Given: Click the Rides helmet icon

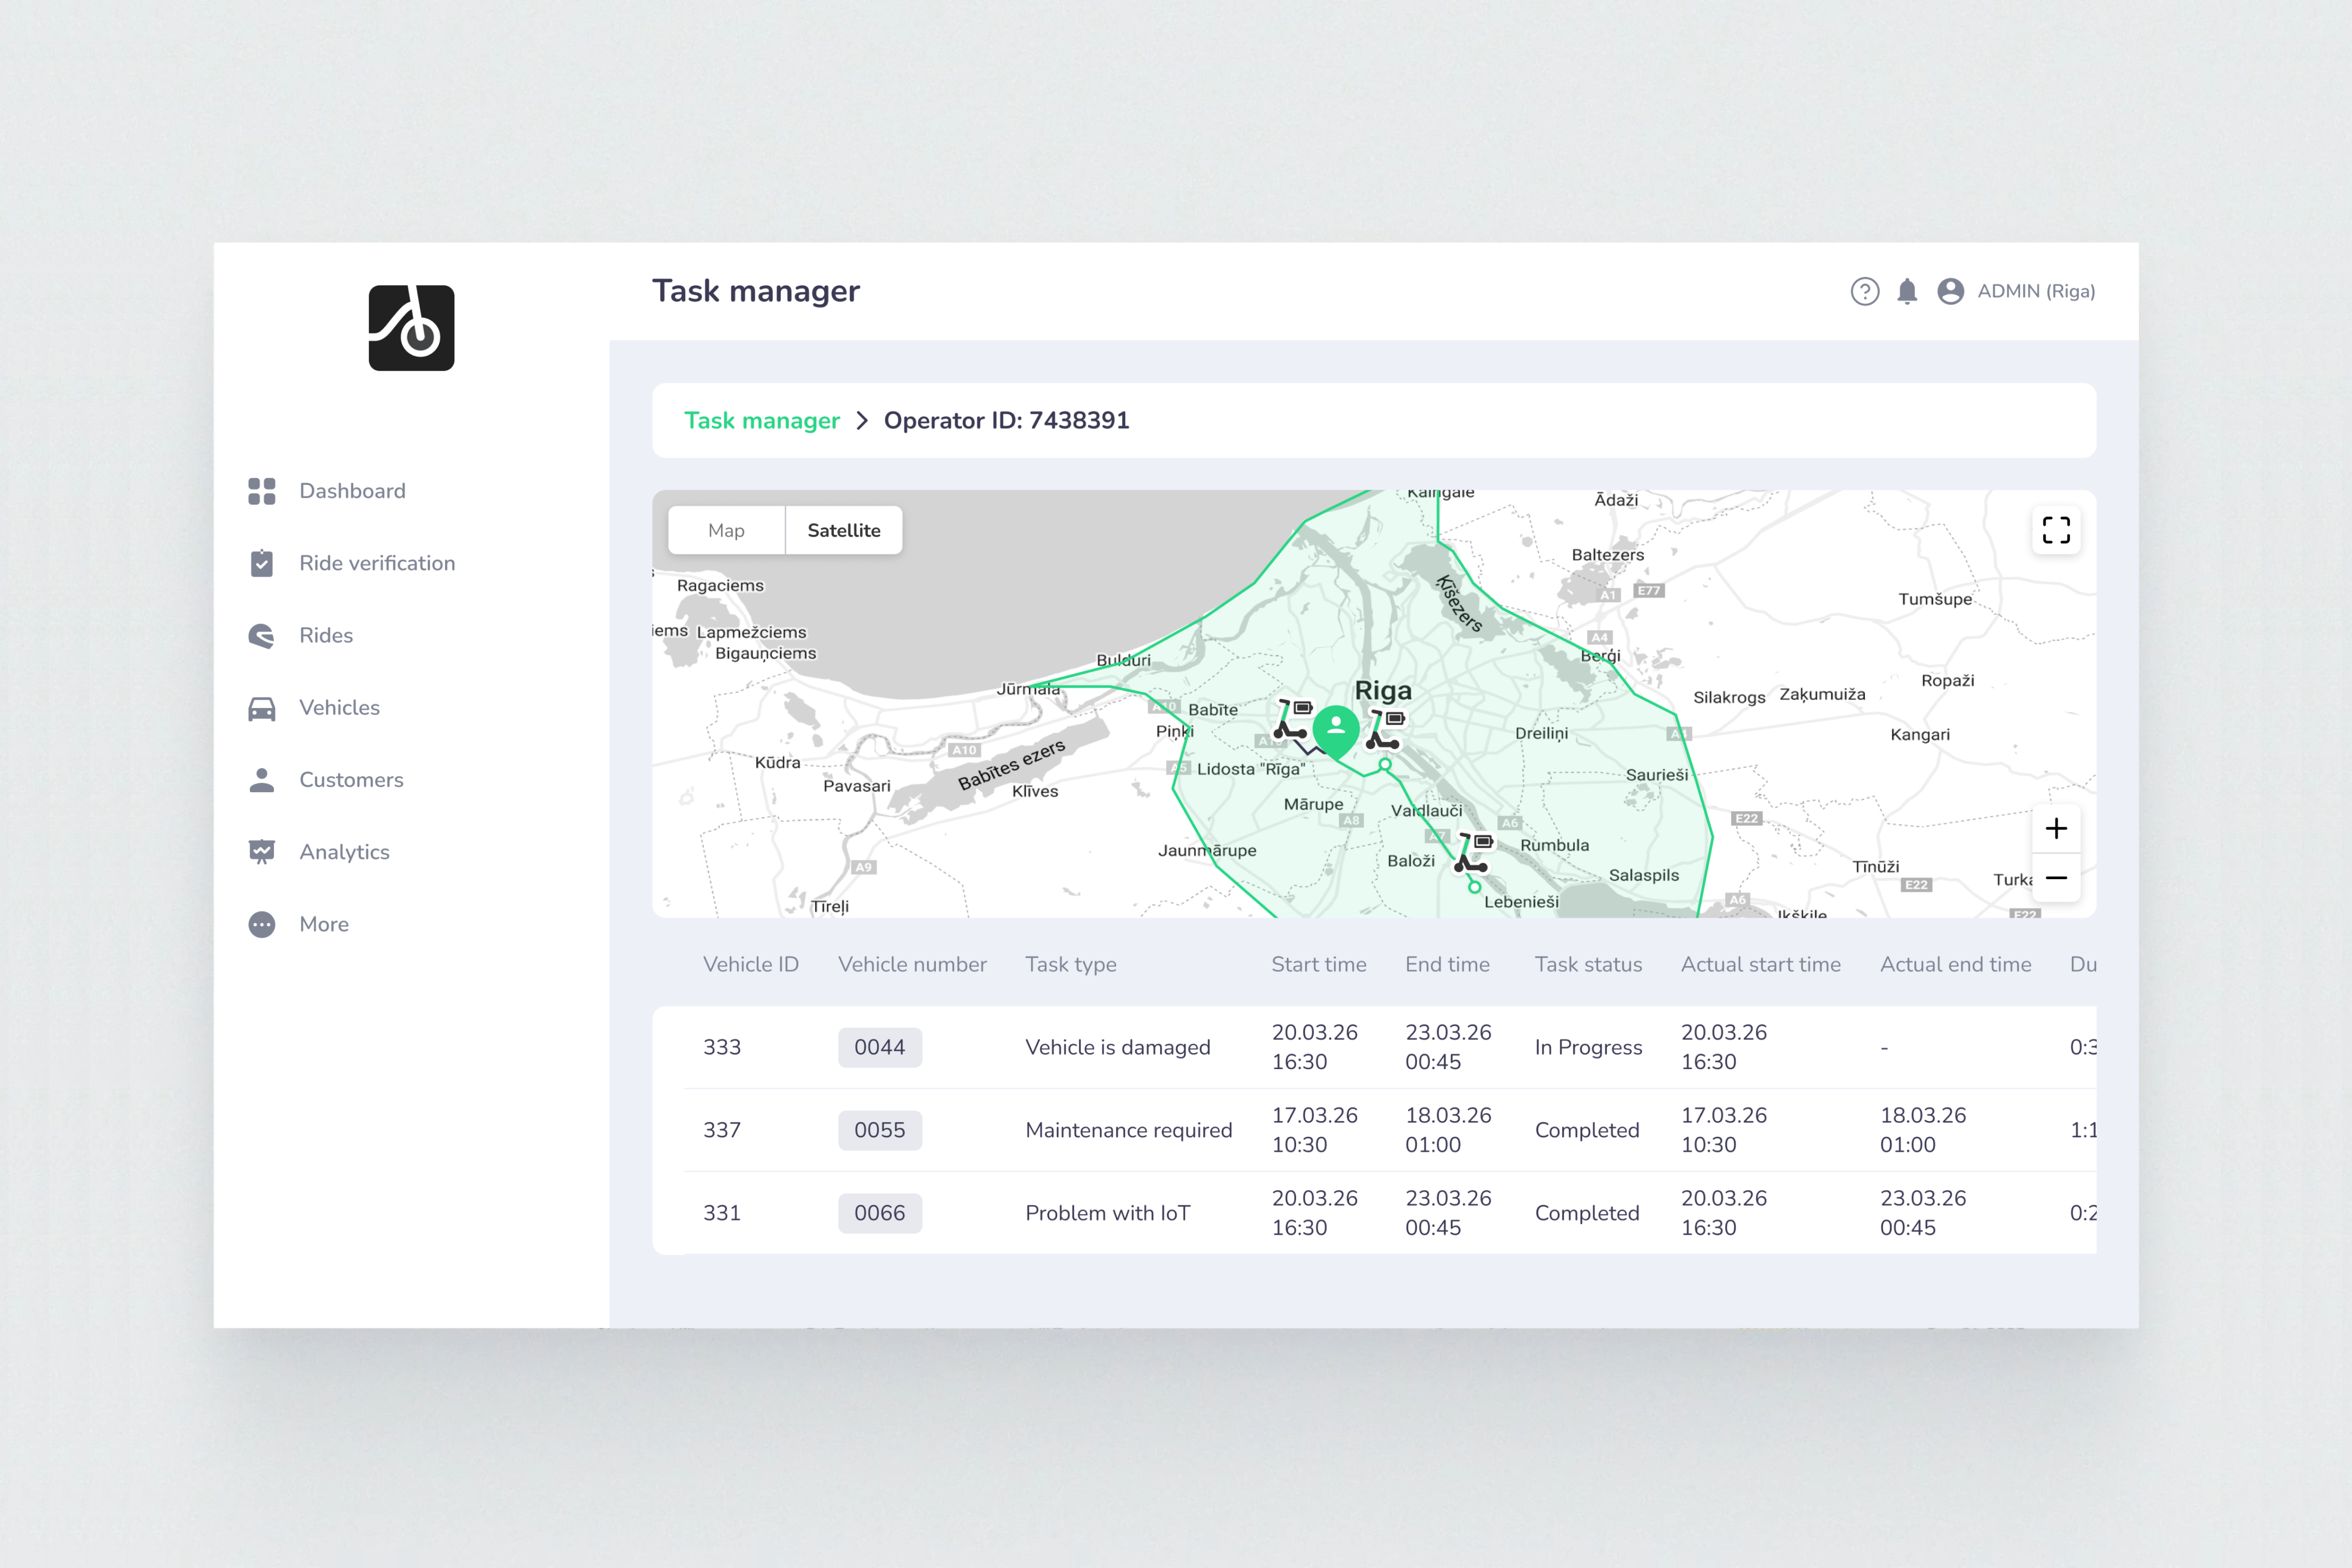Looking at the screenshot, I should point(262,636).
